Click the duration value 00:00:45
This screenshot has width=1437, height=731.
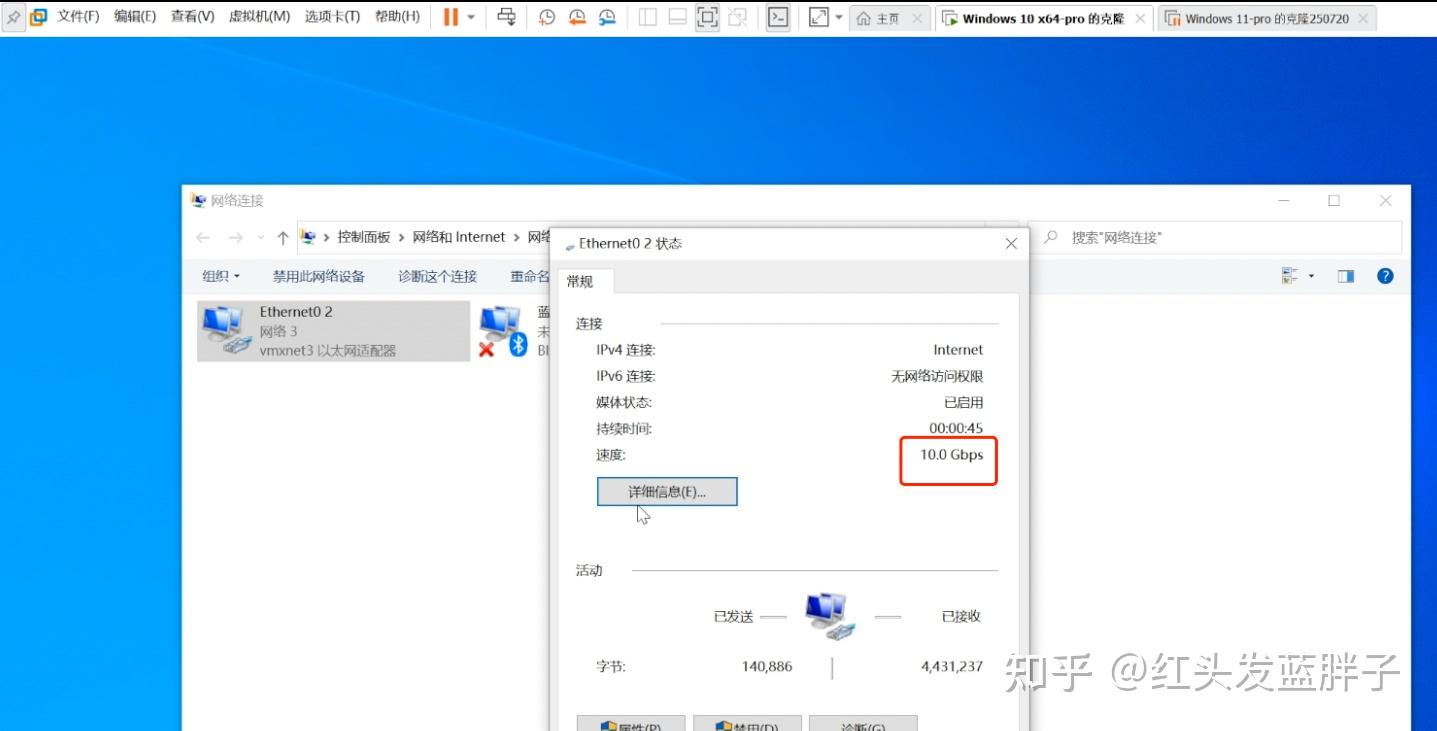(956, 428)
